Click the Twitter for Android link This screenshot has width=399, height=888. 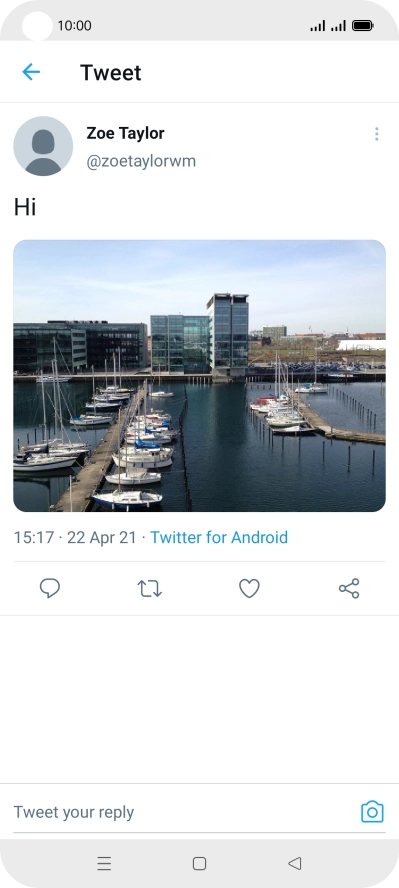pos(219,537)
